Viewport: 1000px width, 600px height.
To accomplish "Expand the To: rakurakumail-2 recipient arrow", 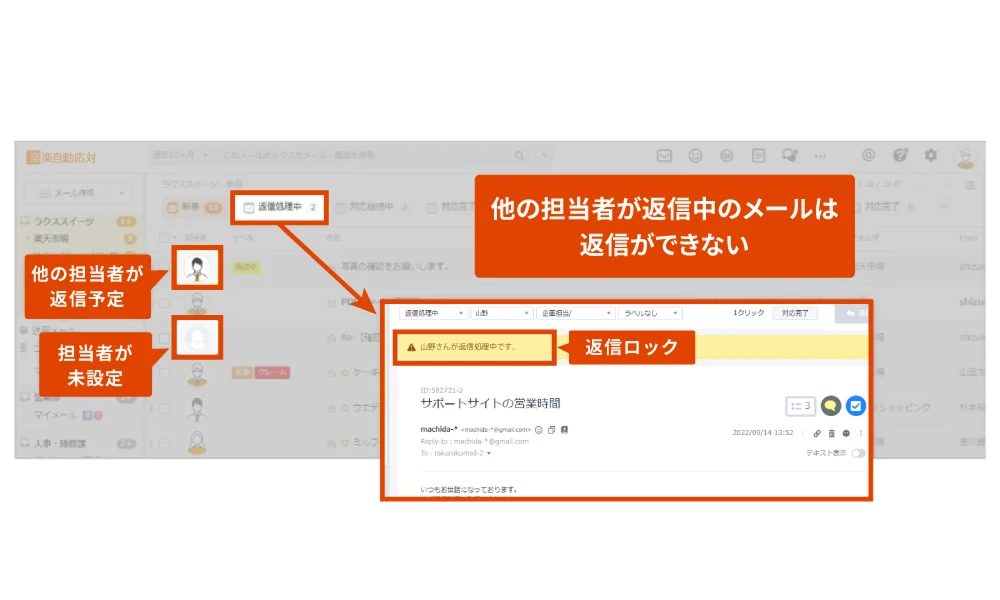I will [489, 453].
